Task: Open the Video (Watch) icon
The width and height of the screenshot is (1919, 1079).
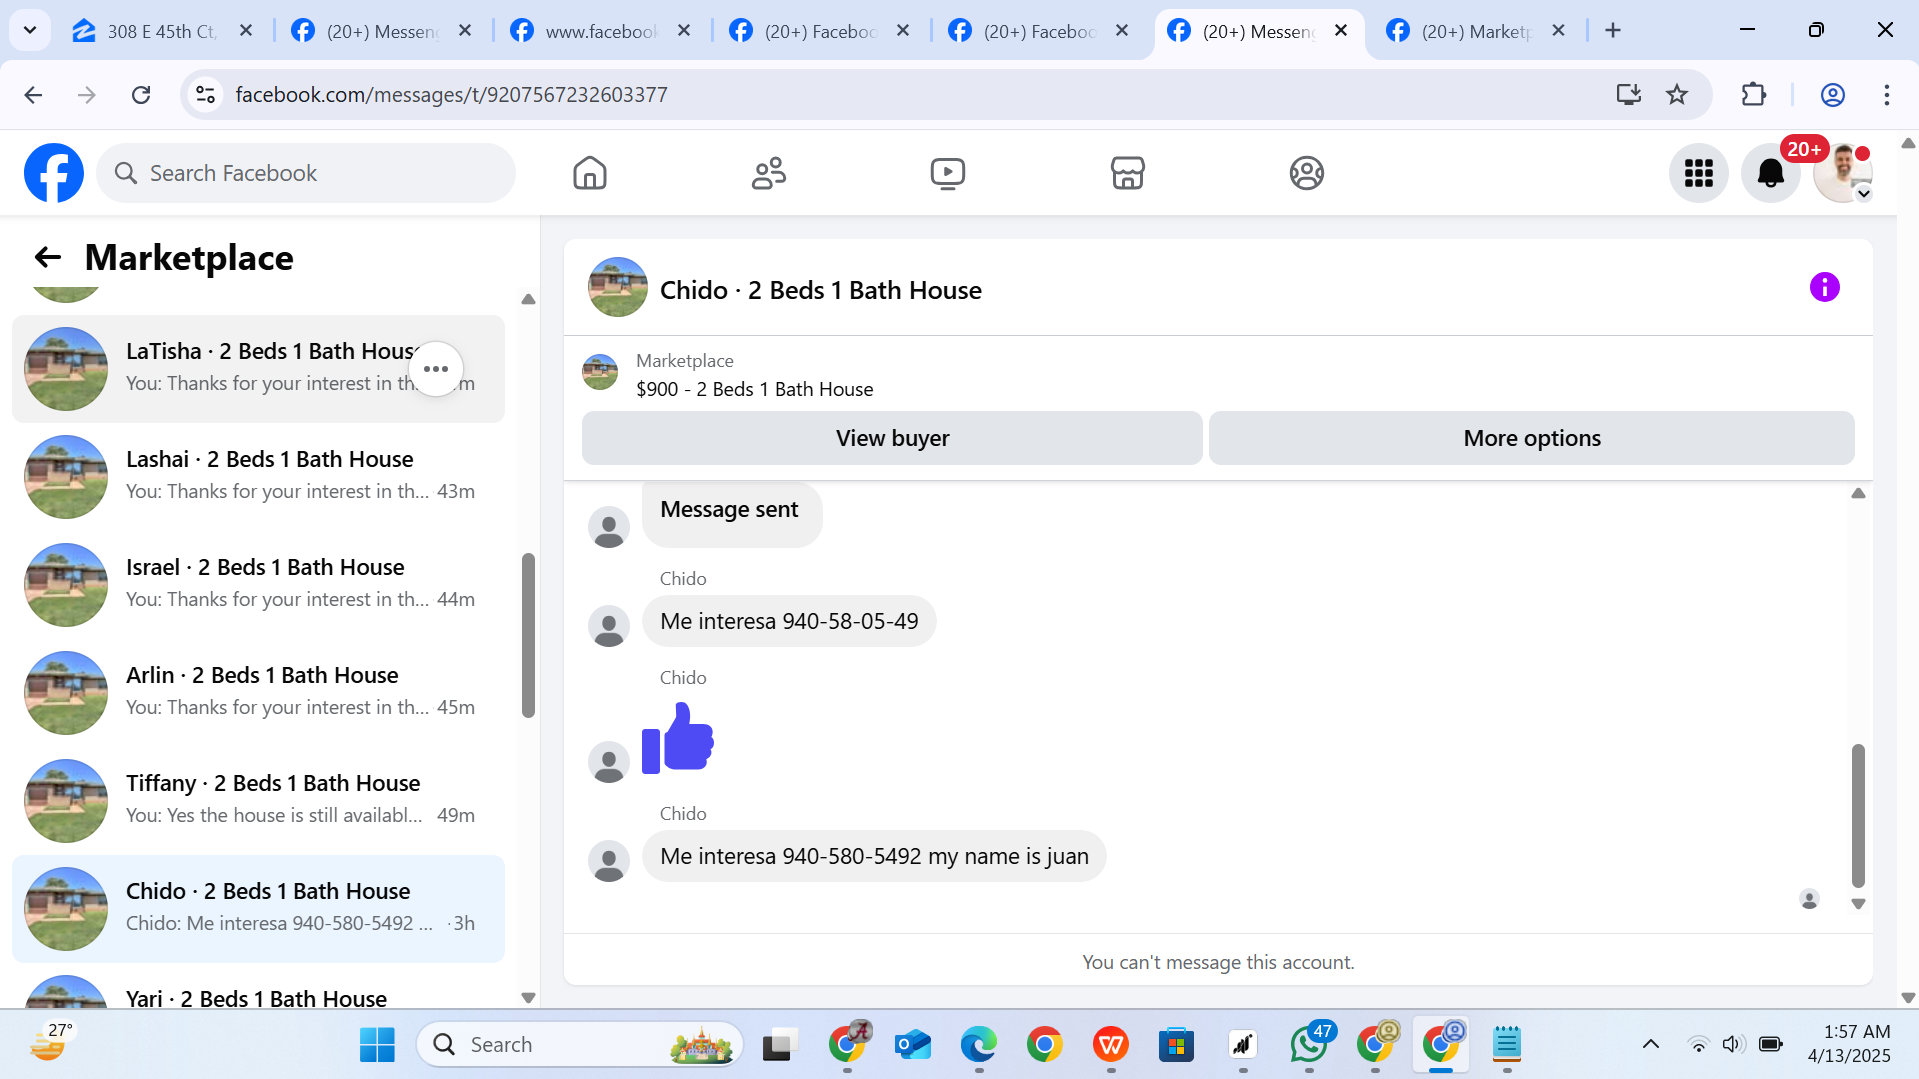Action: click(948, 173)
